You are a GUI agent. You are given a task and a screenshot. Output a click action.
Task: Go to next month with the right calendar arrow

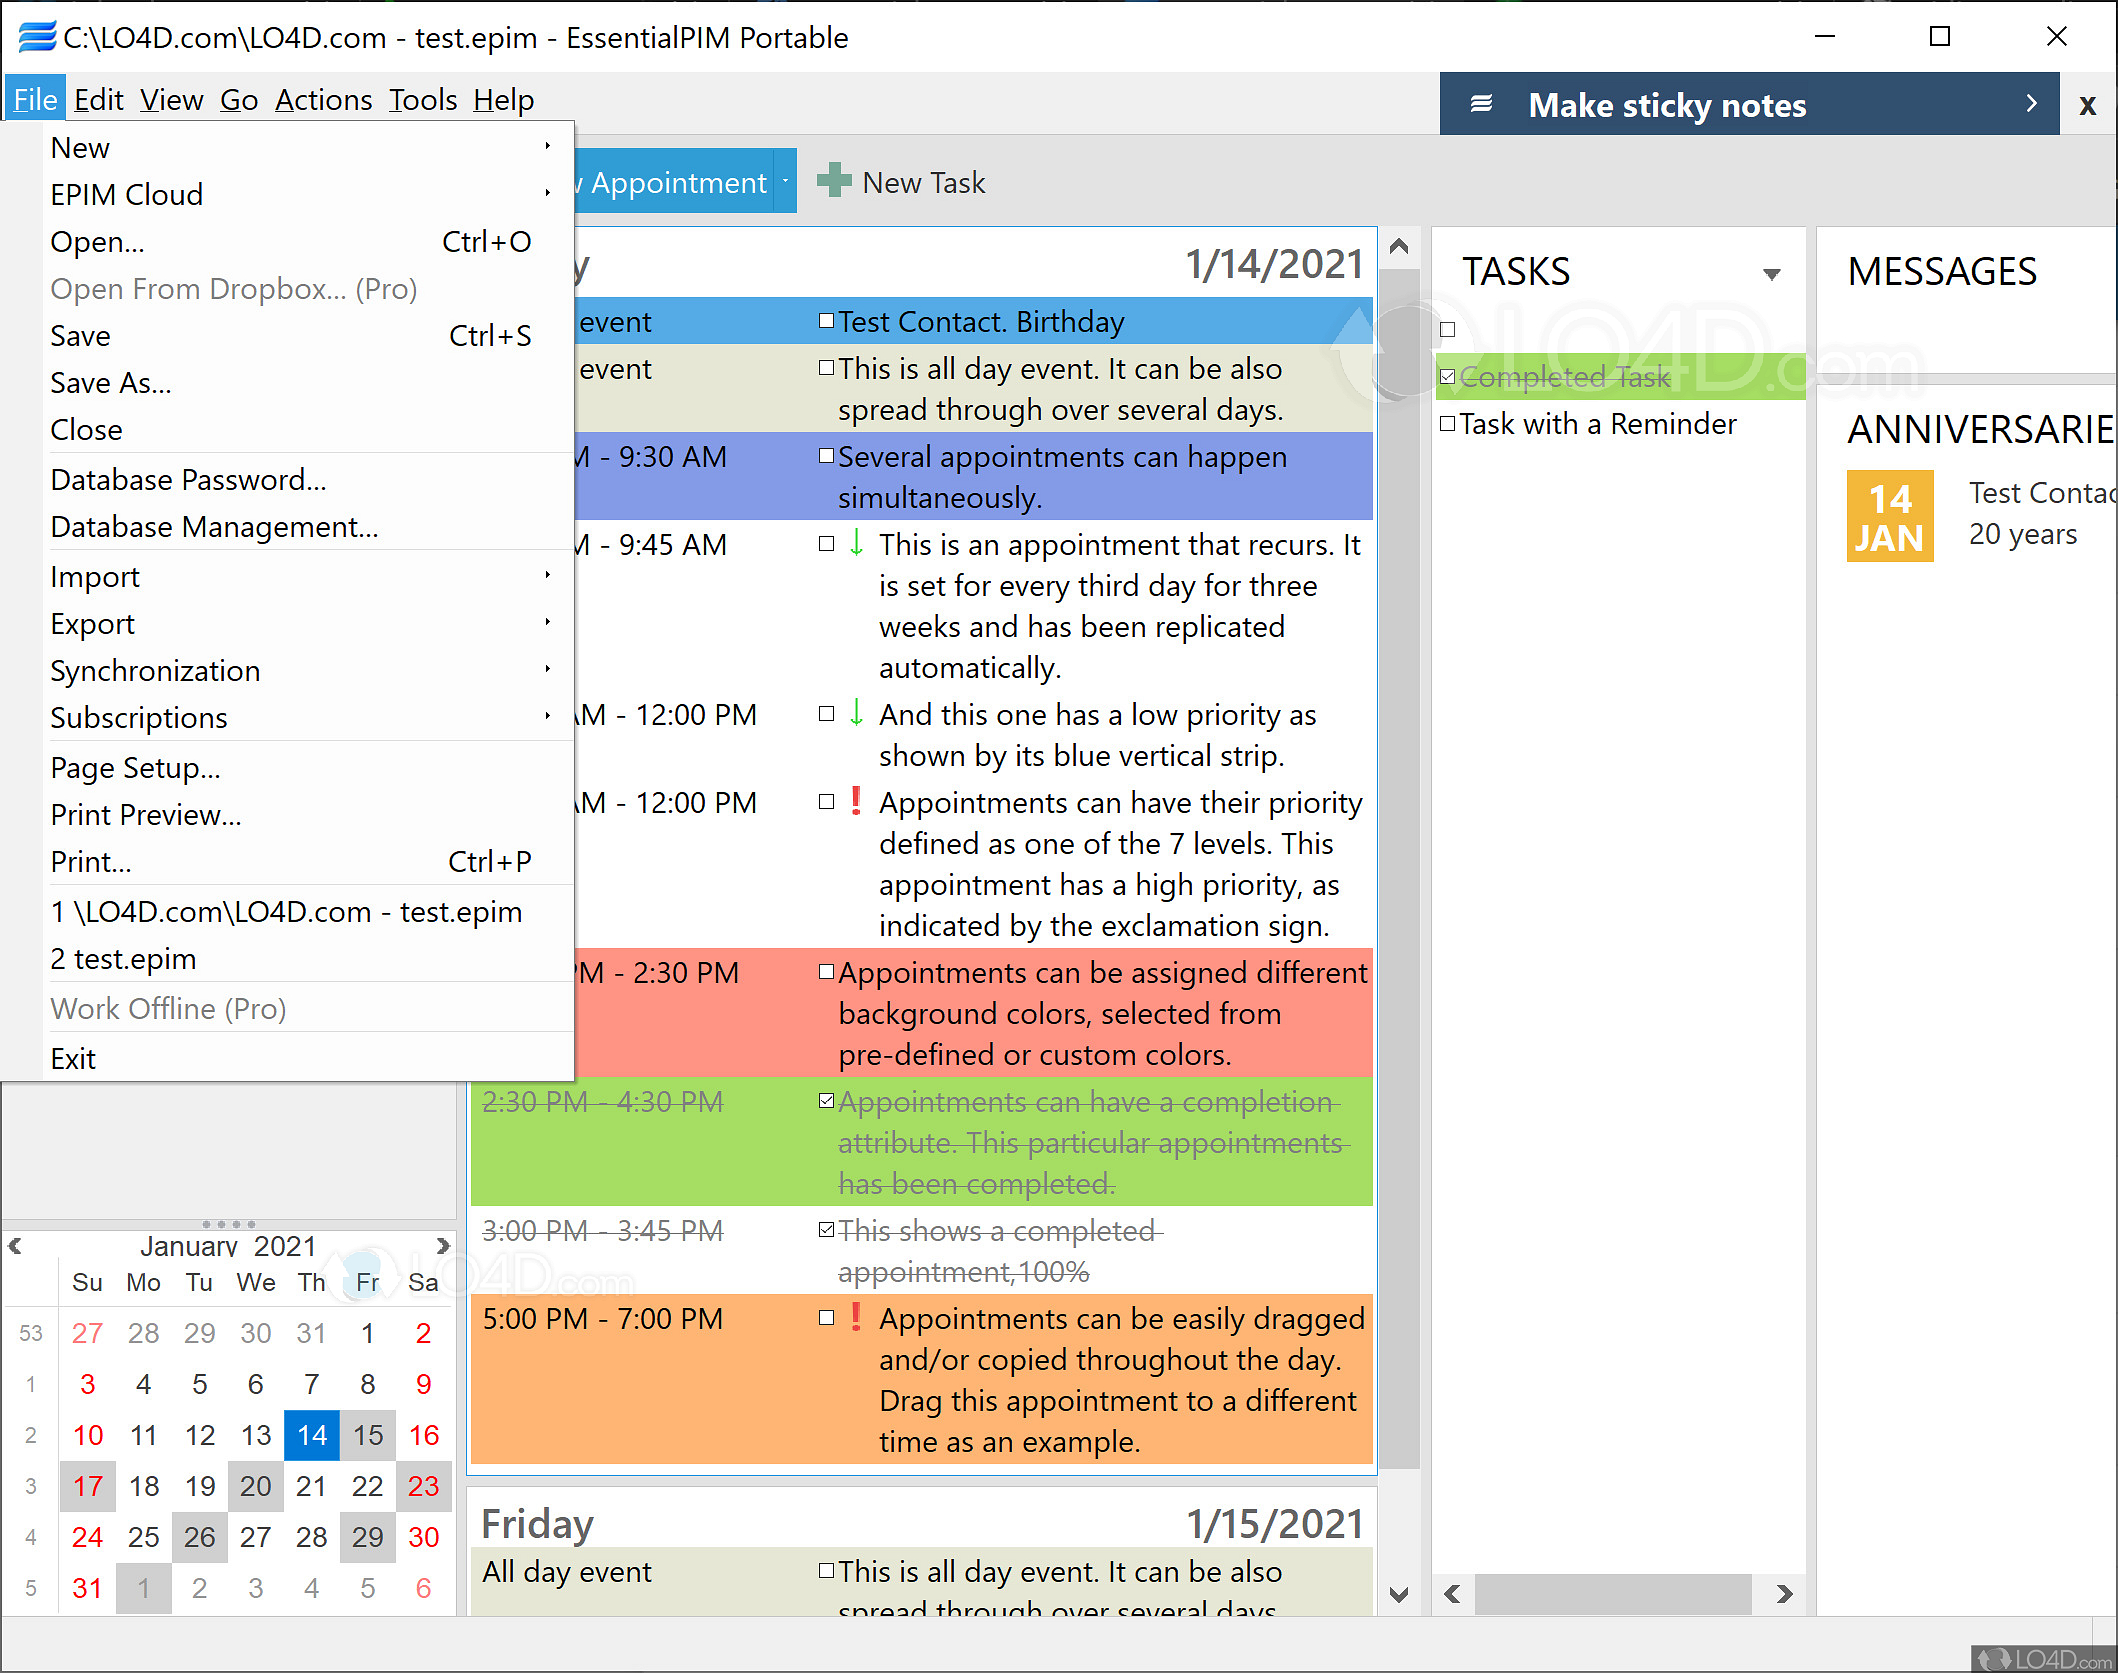pos(443,1245)
